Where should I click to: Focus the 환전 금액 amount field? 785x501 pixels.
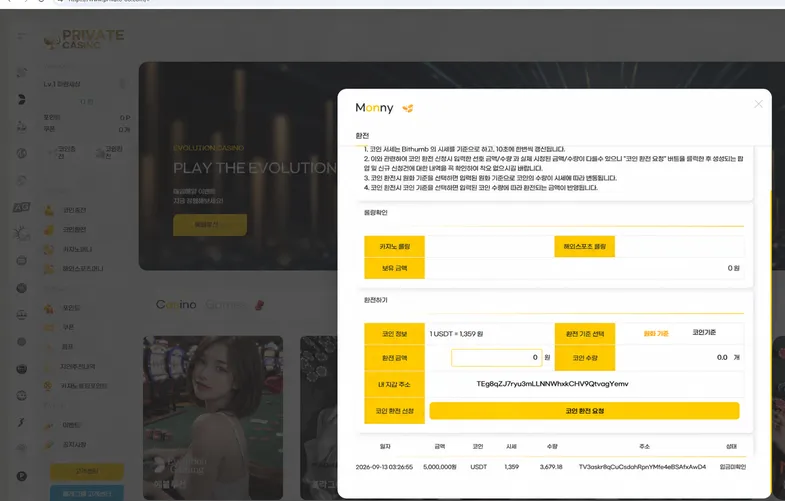496,357
